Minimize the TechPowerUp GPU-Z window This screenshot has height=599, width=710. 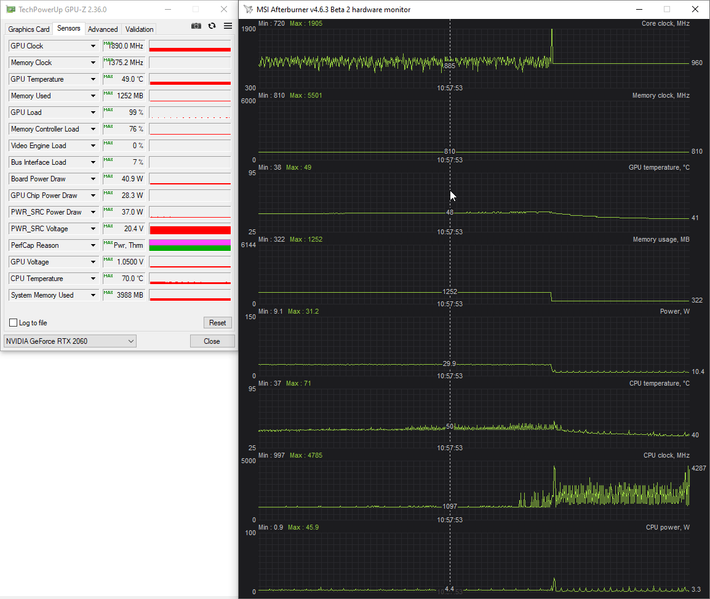tap(168, 9)
